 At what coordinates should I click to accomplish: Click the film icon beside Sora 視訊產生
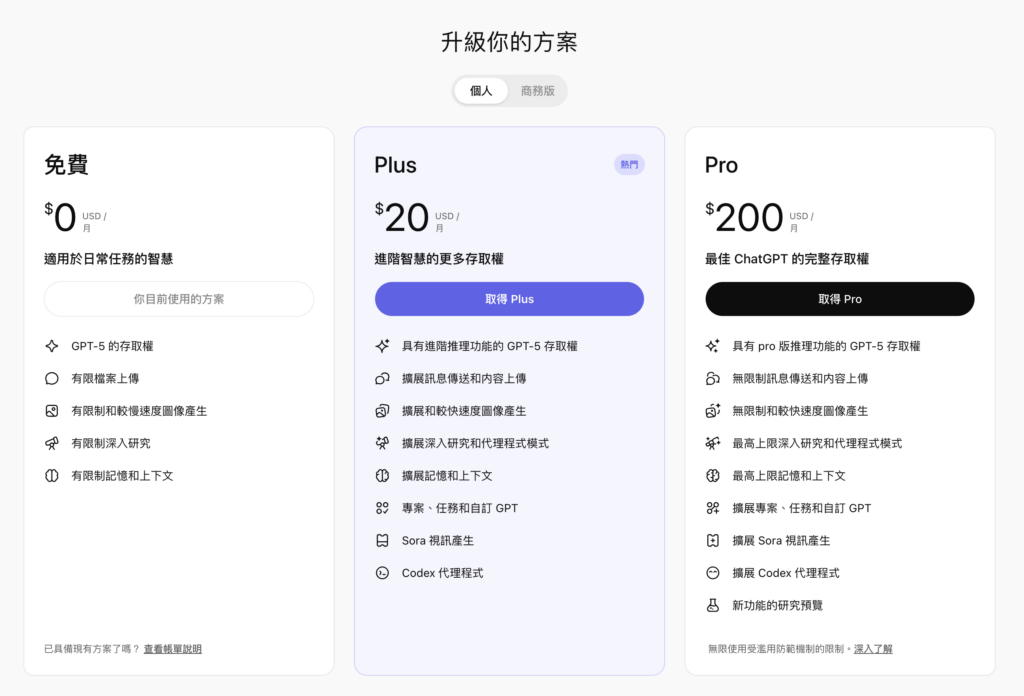pyautogui.click(x=383, y=541)
